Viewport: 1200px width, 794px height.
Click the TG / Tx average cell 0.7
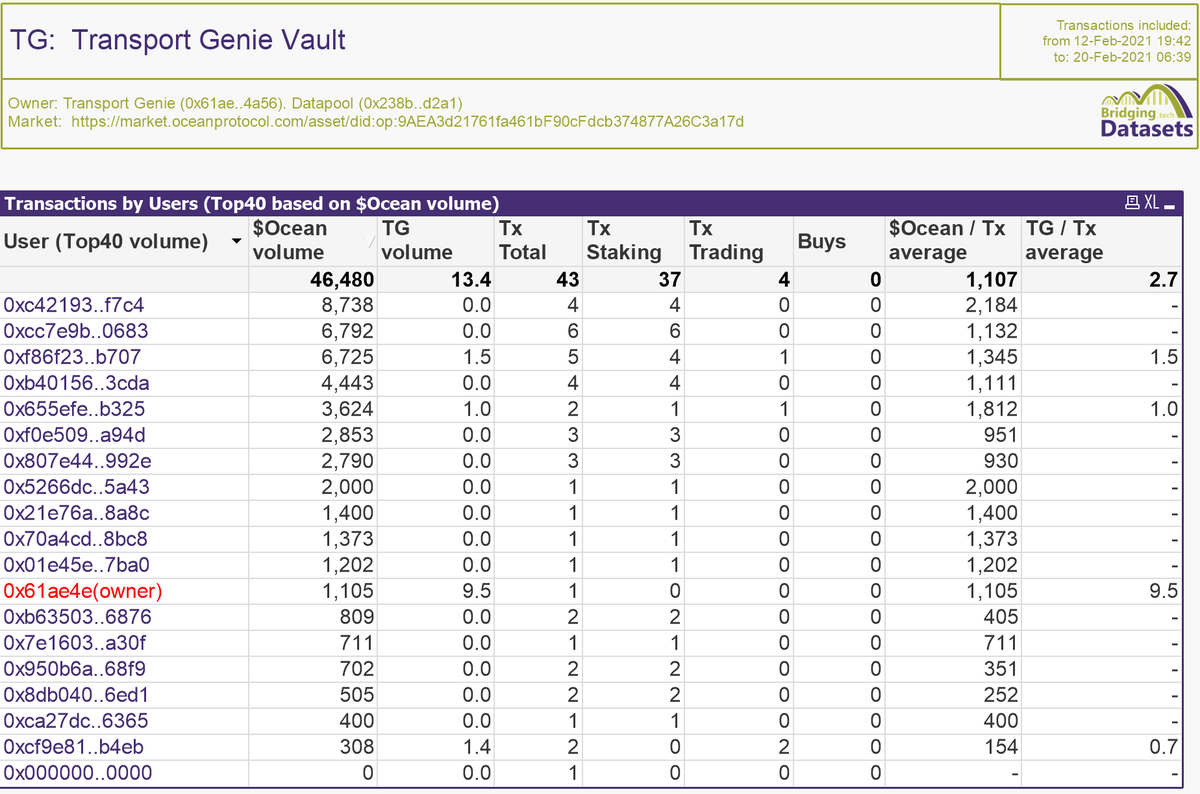(x=1163, y=746)
